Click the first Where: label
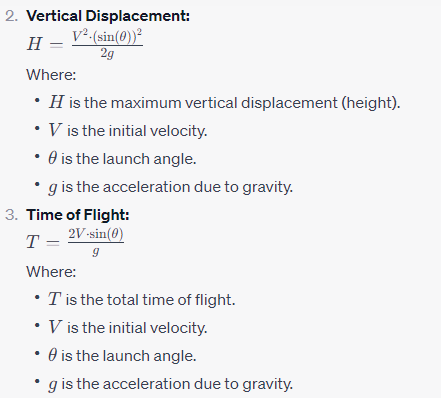The image size is (441, 398). 51,74
